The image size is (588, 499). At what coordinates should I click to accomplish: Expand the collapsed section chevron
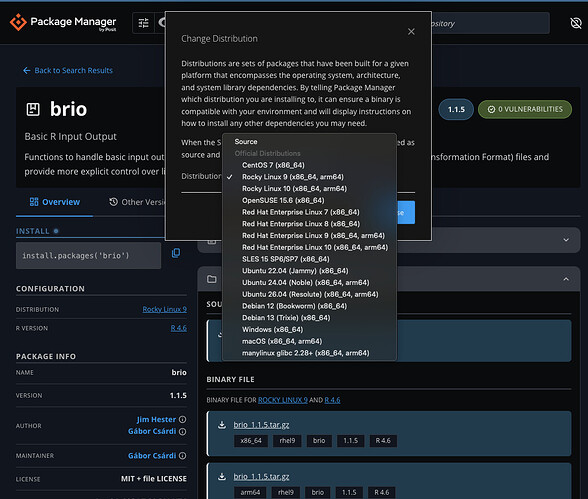click(x=566, y=240)
